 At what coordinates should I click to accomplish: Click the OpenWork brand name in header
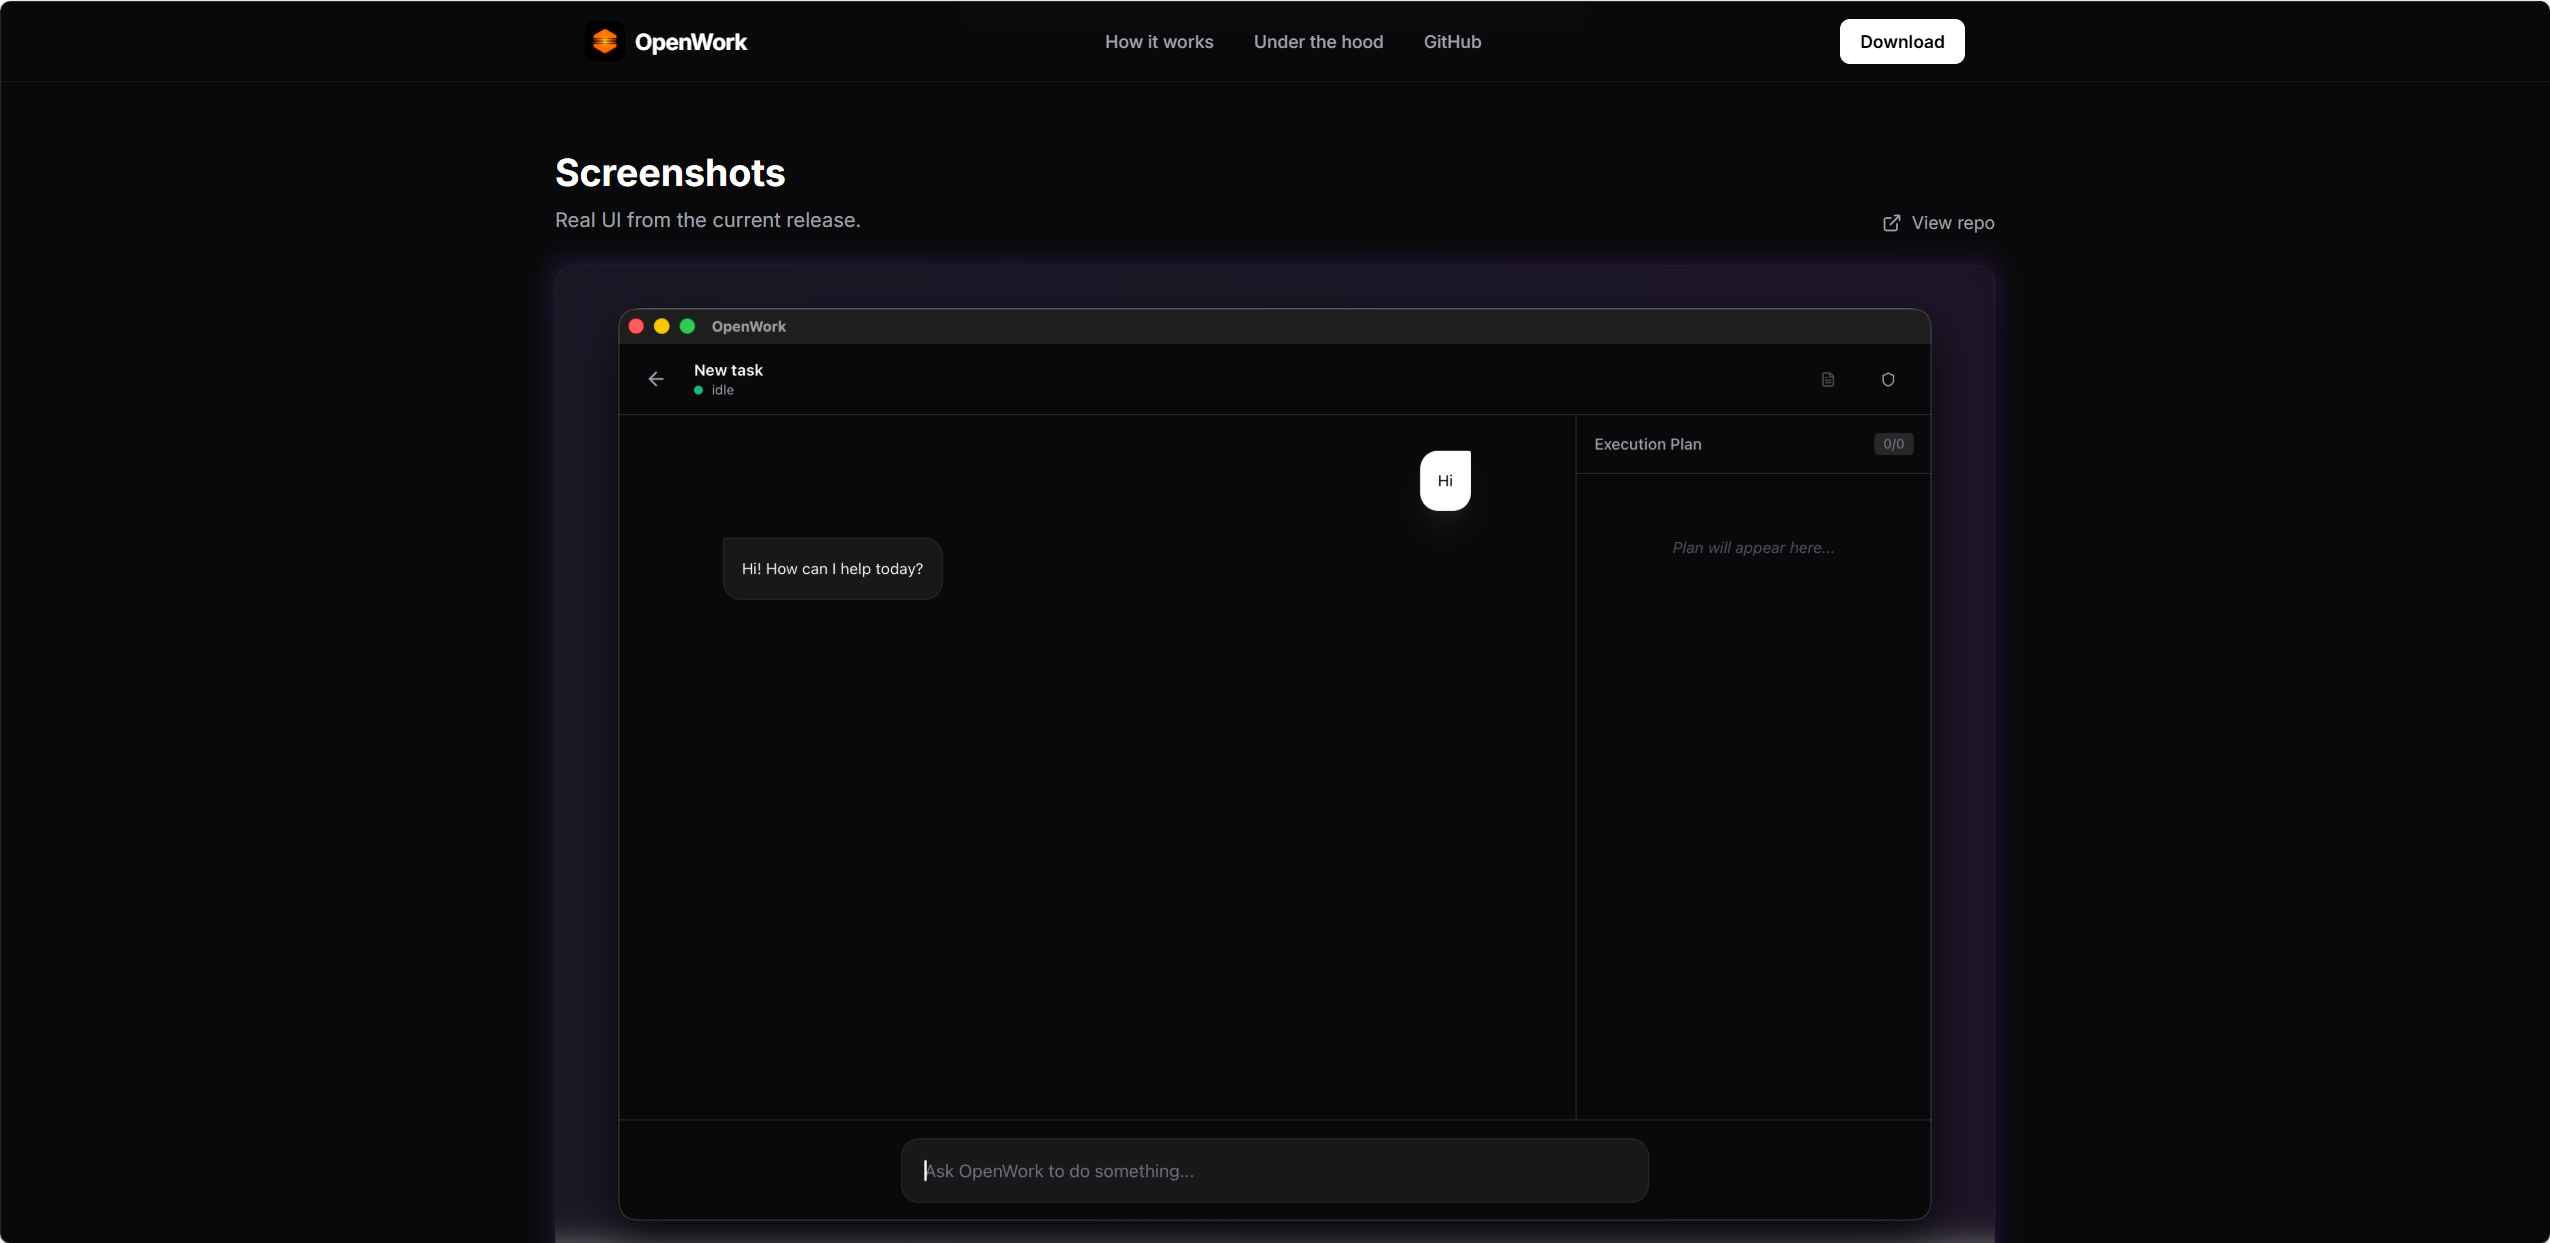691,42
